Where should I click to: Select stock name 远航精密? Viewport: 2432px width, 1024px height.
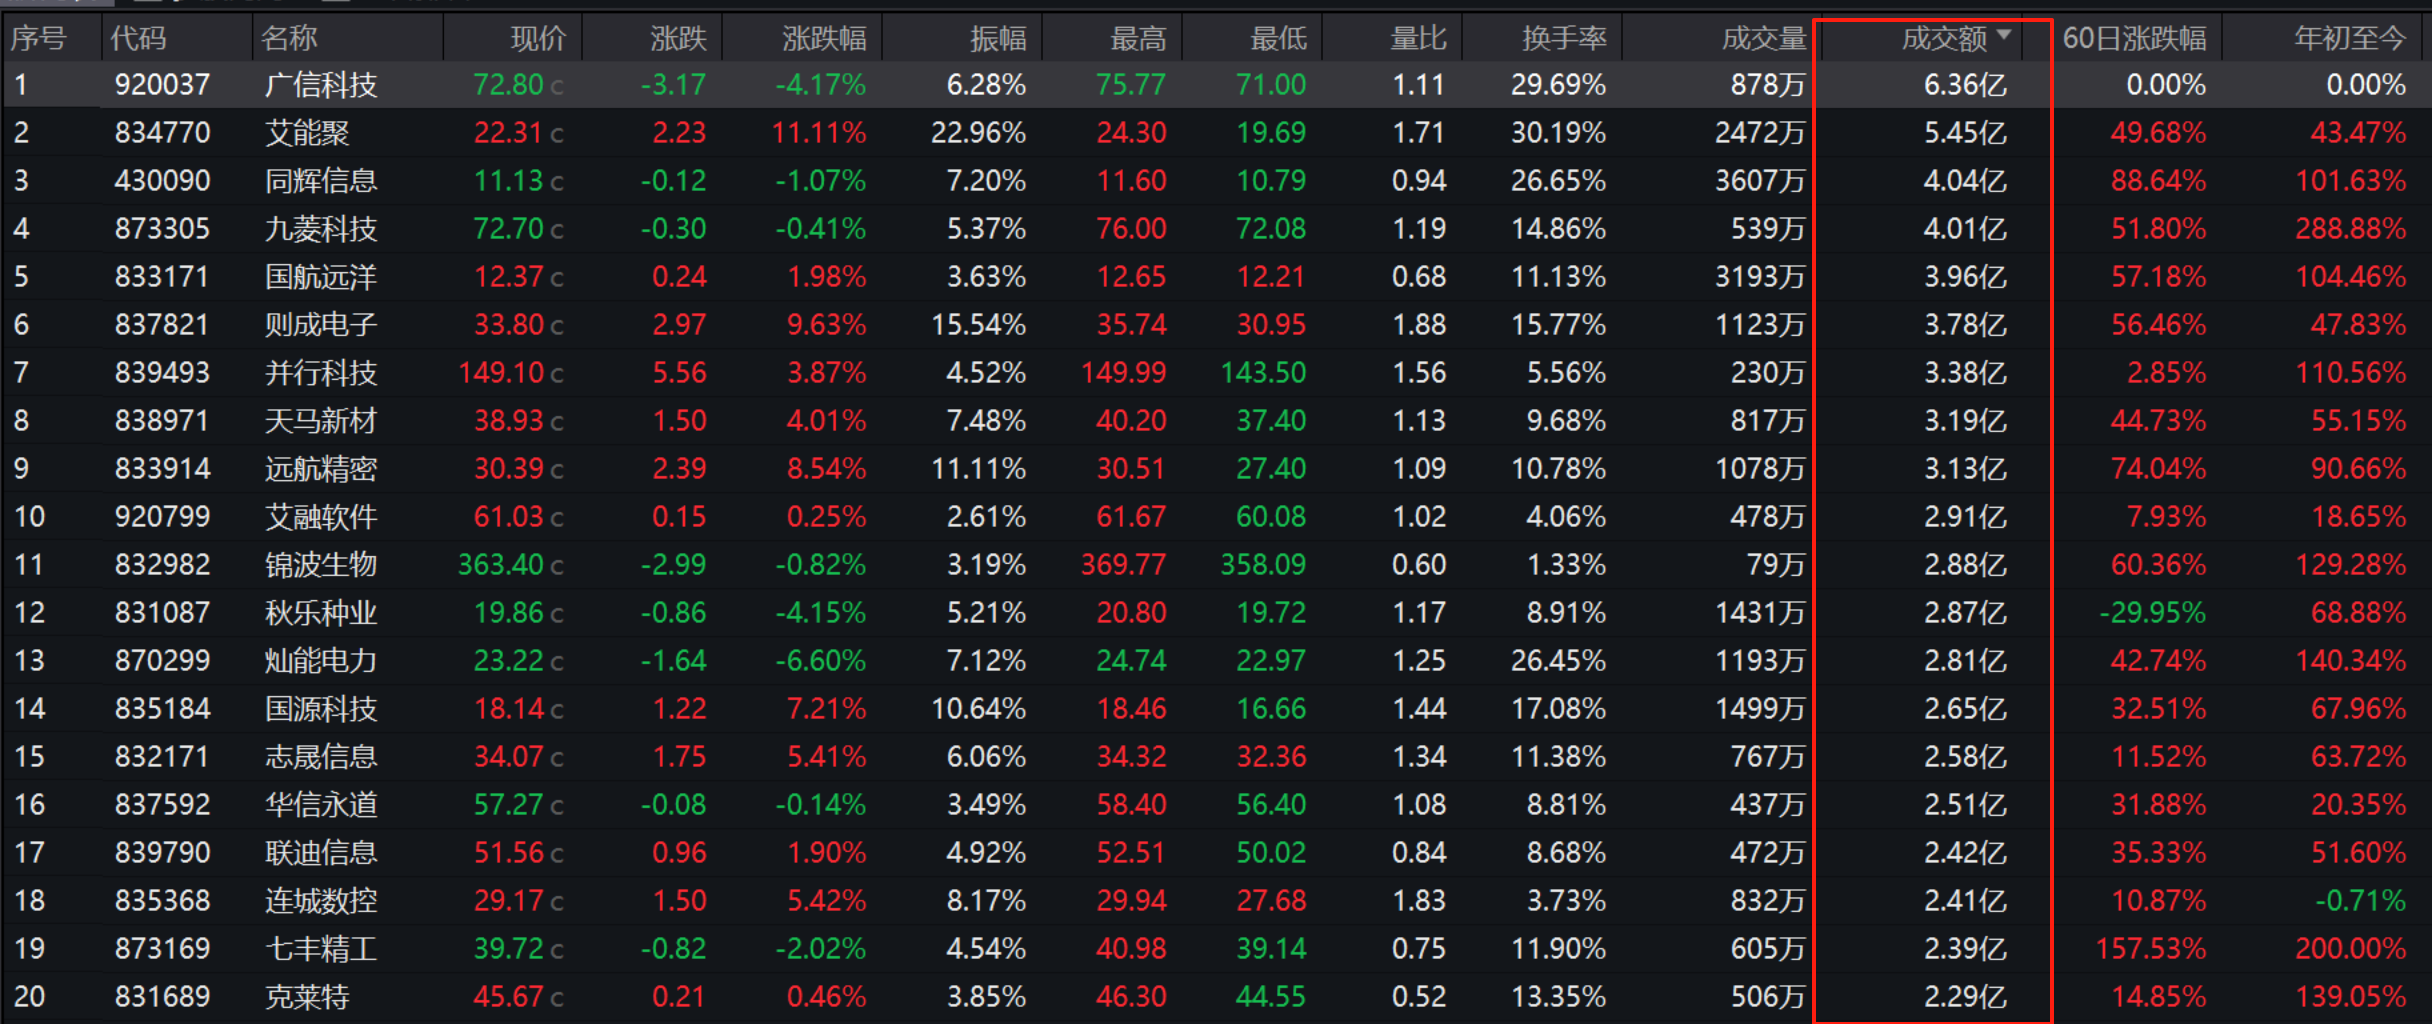[x=321, y=469]
